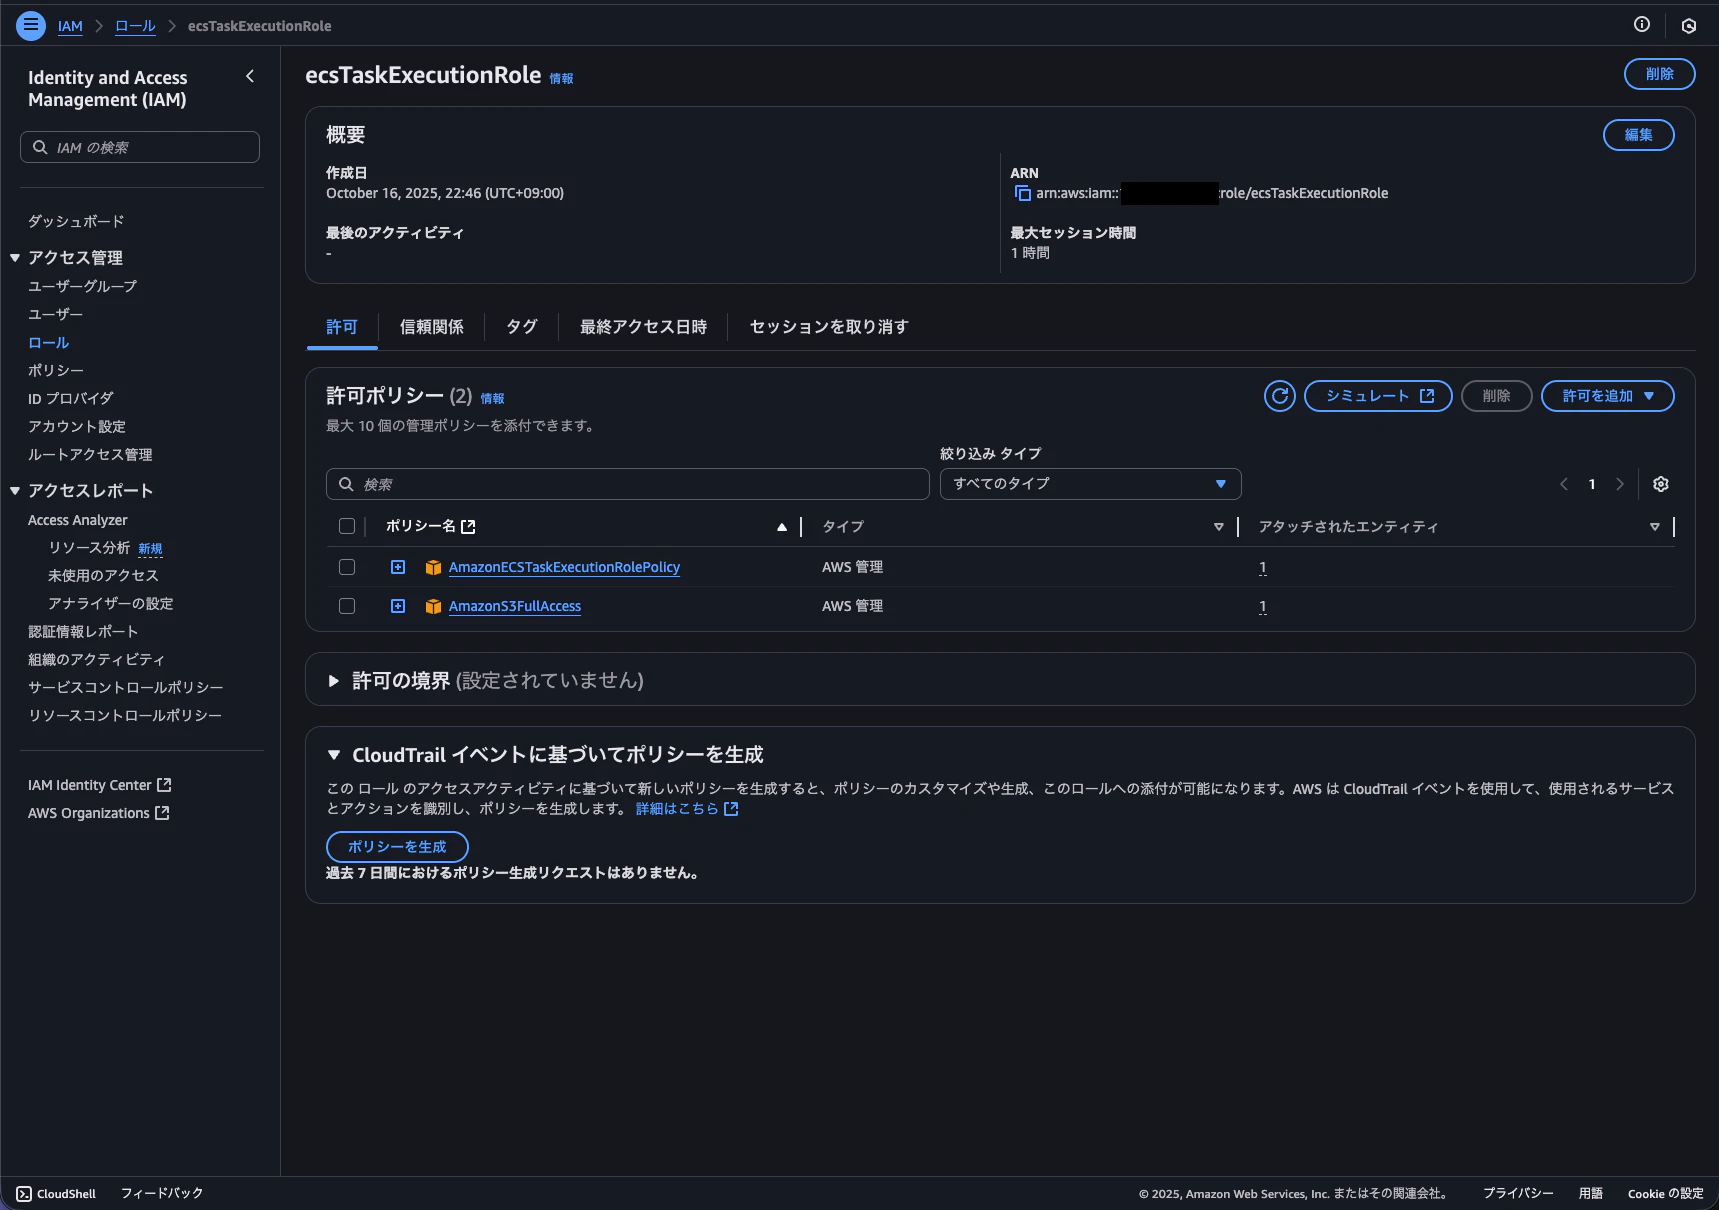Screen dimensions: 1719x1210
Task: Open the AmazonS3FullAccess policy link
Action: (x=515, y=606)
